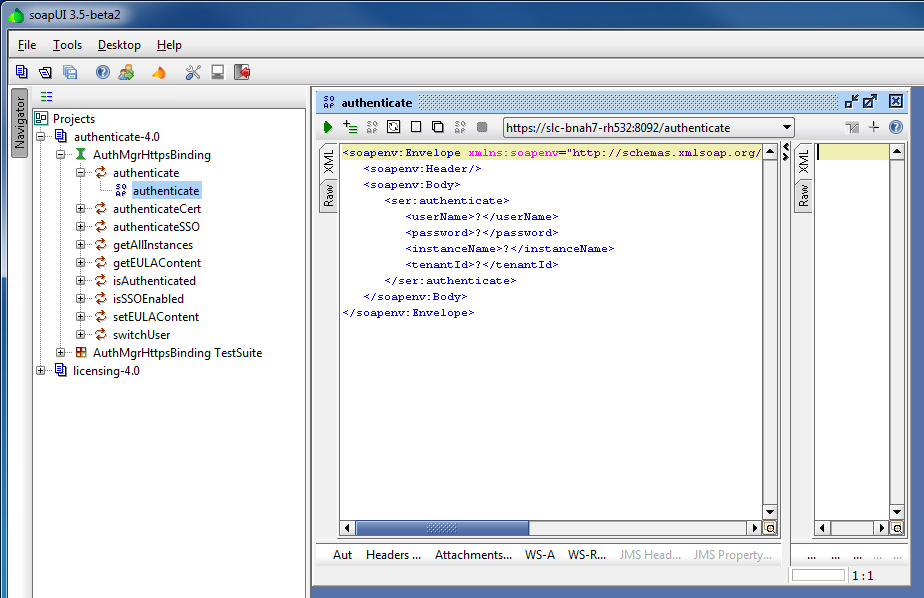Expand the isSSOEnabled operation
Image resolution: width=924 pixels, height=598 pixels.
click(81, 299)
